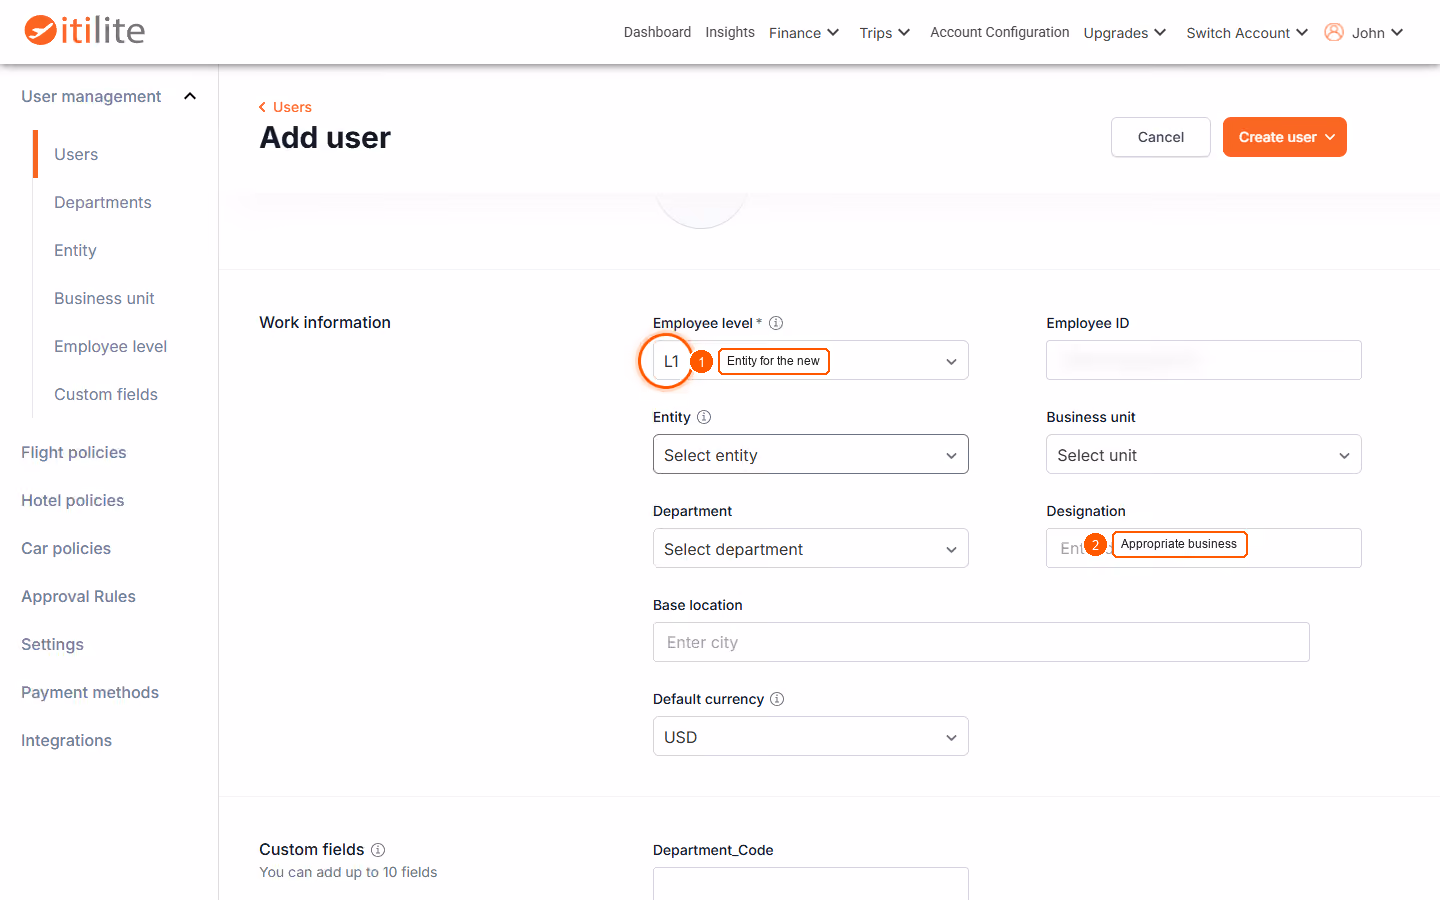Open Settings in the sidebar
1440x900 pixels.
pyautogui.click(x=52, y=644)
